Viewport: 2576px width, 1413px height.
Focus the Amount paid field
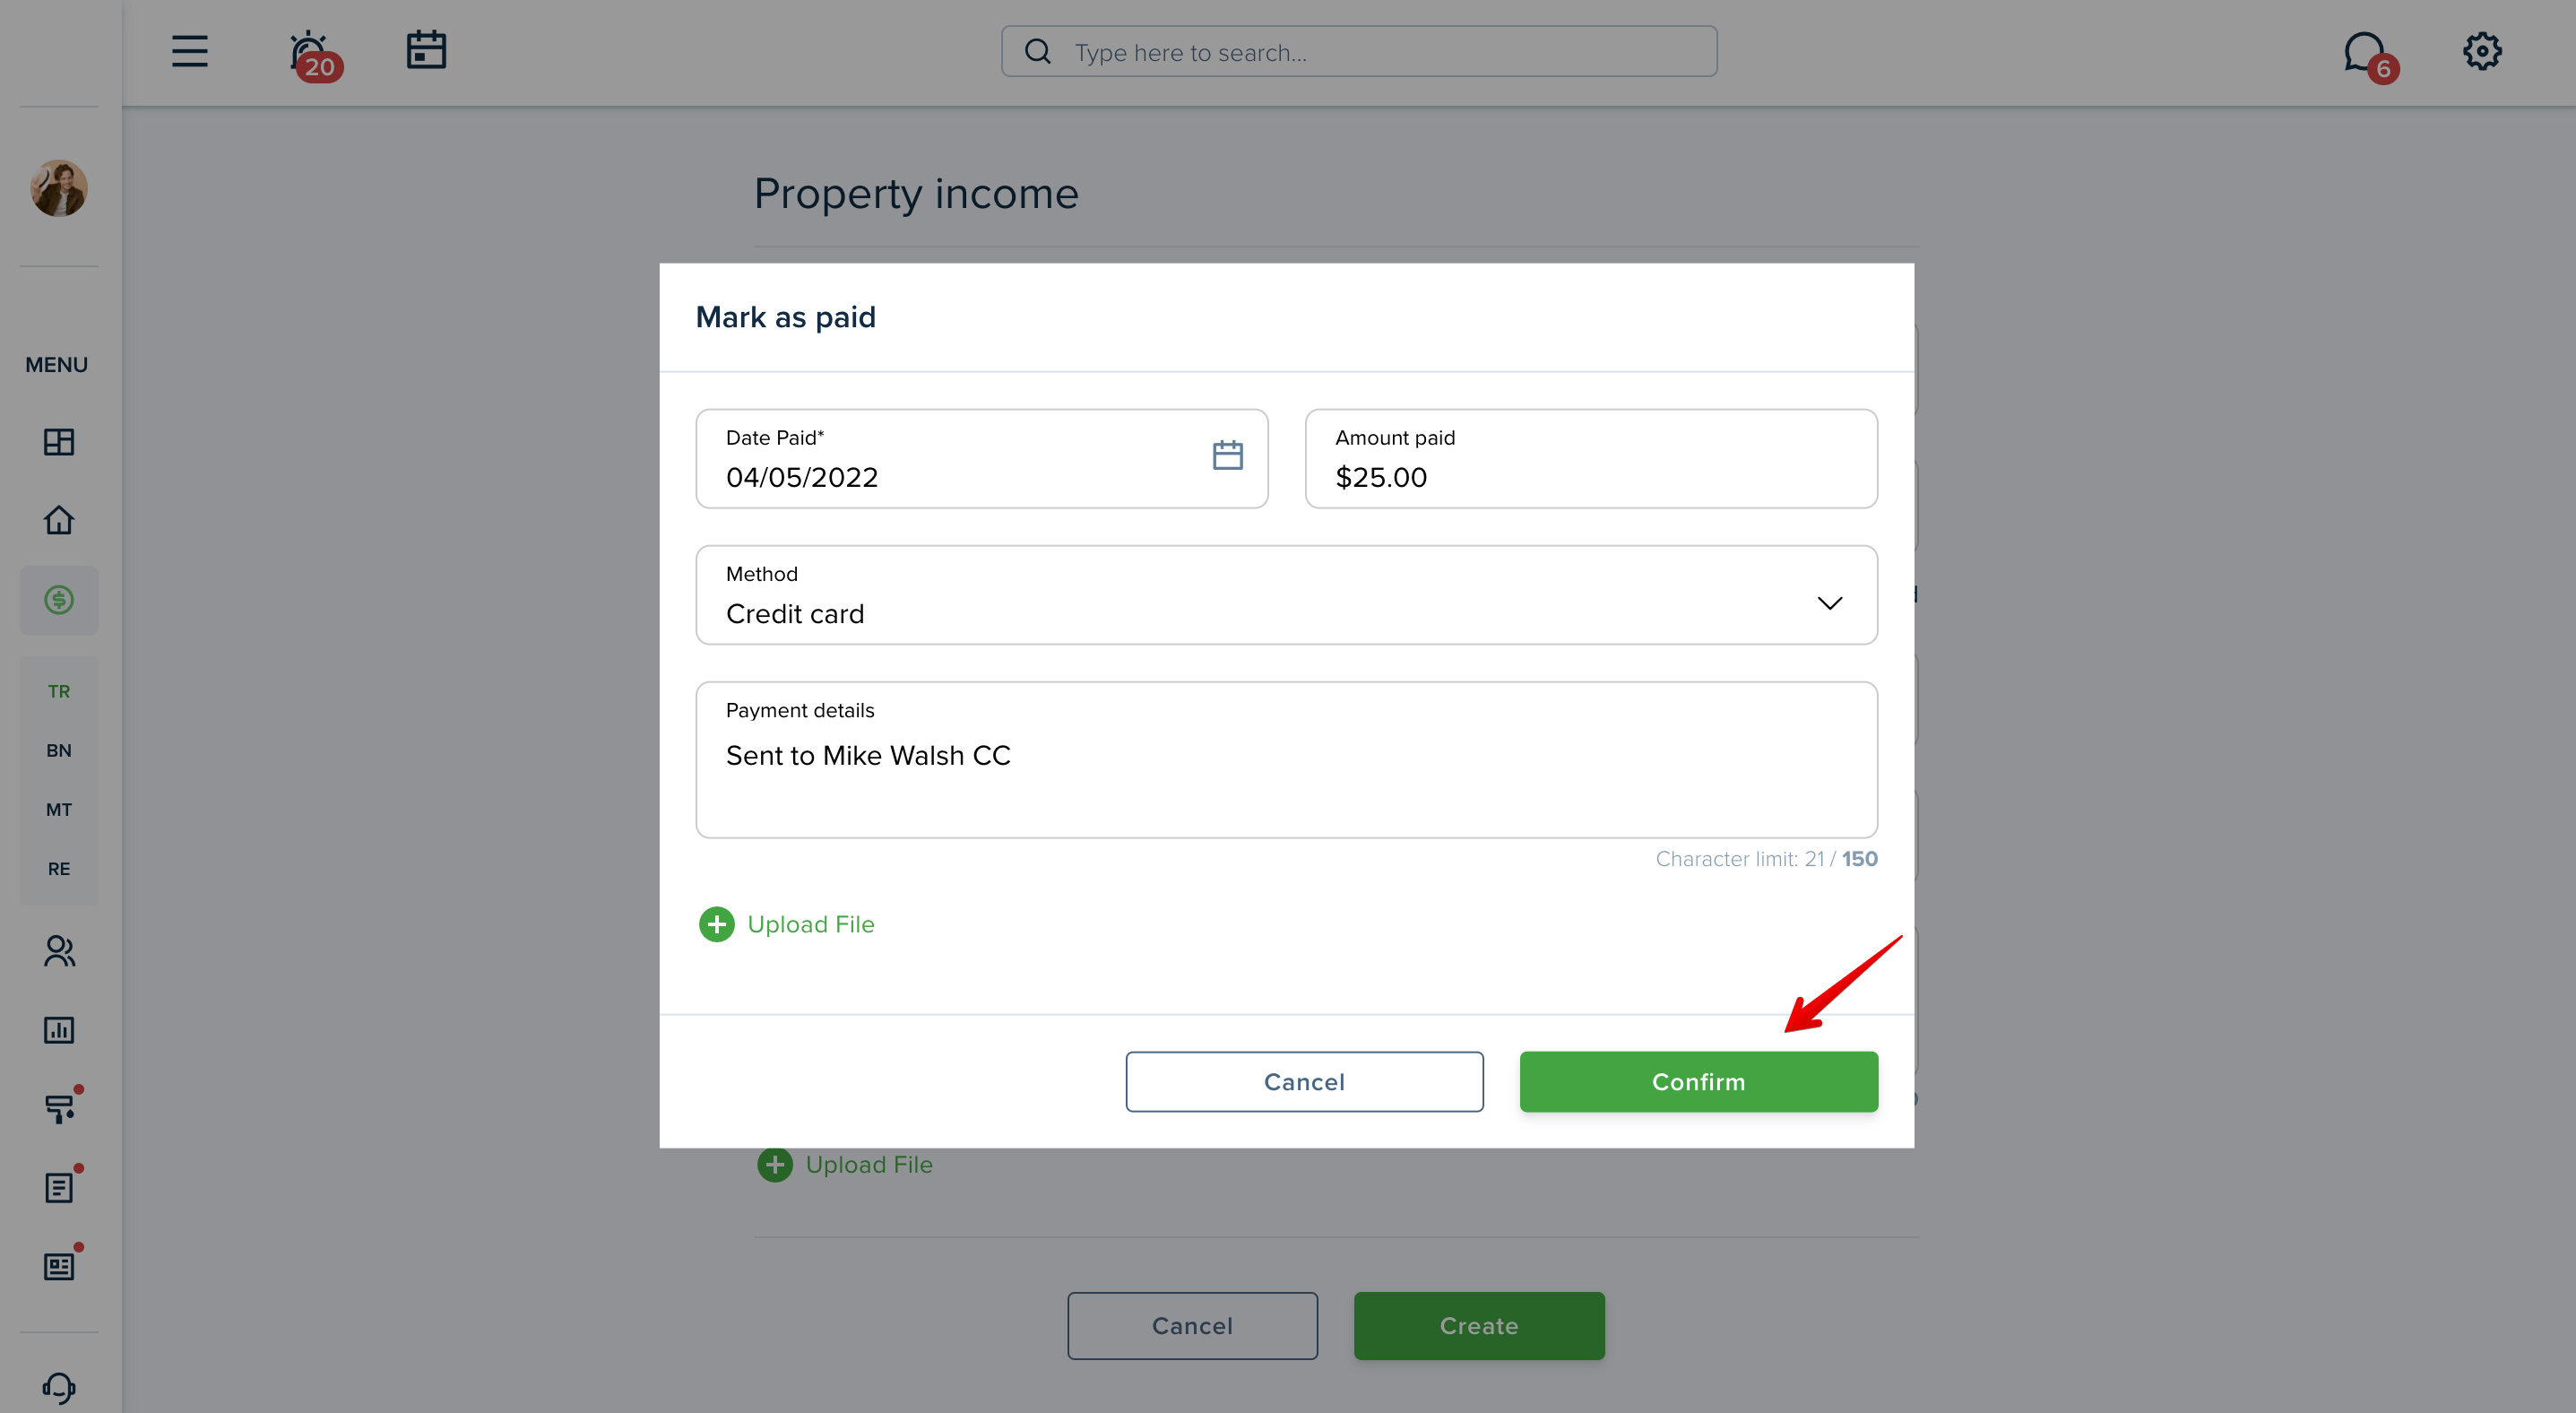click(1591, 459)
